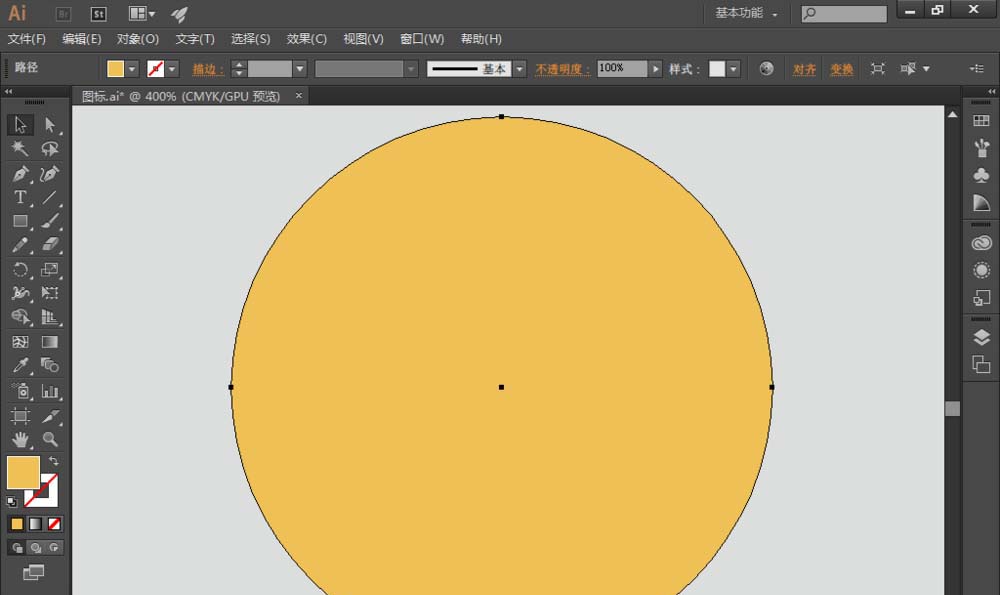Open the stroke weight dropdown

(300, 69)
